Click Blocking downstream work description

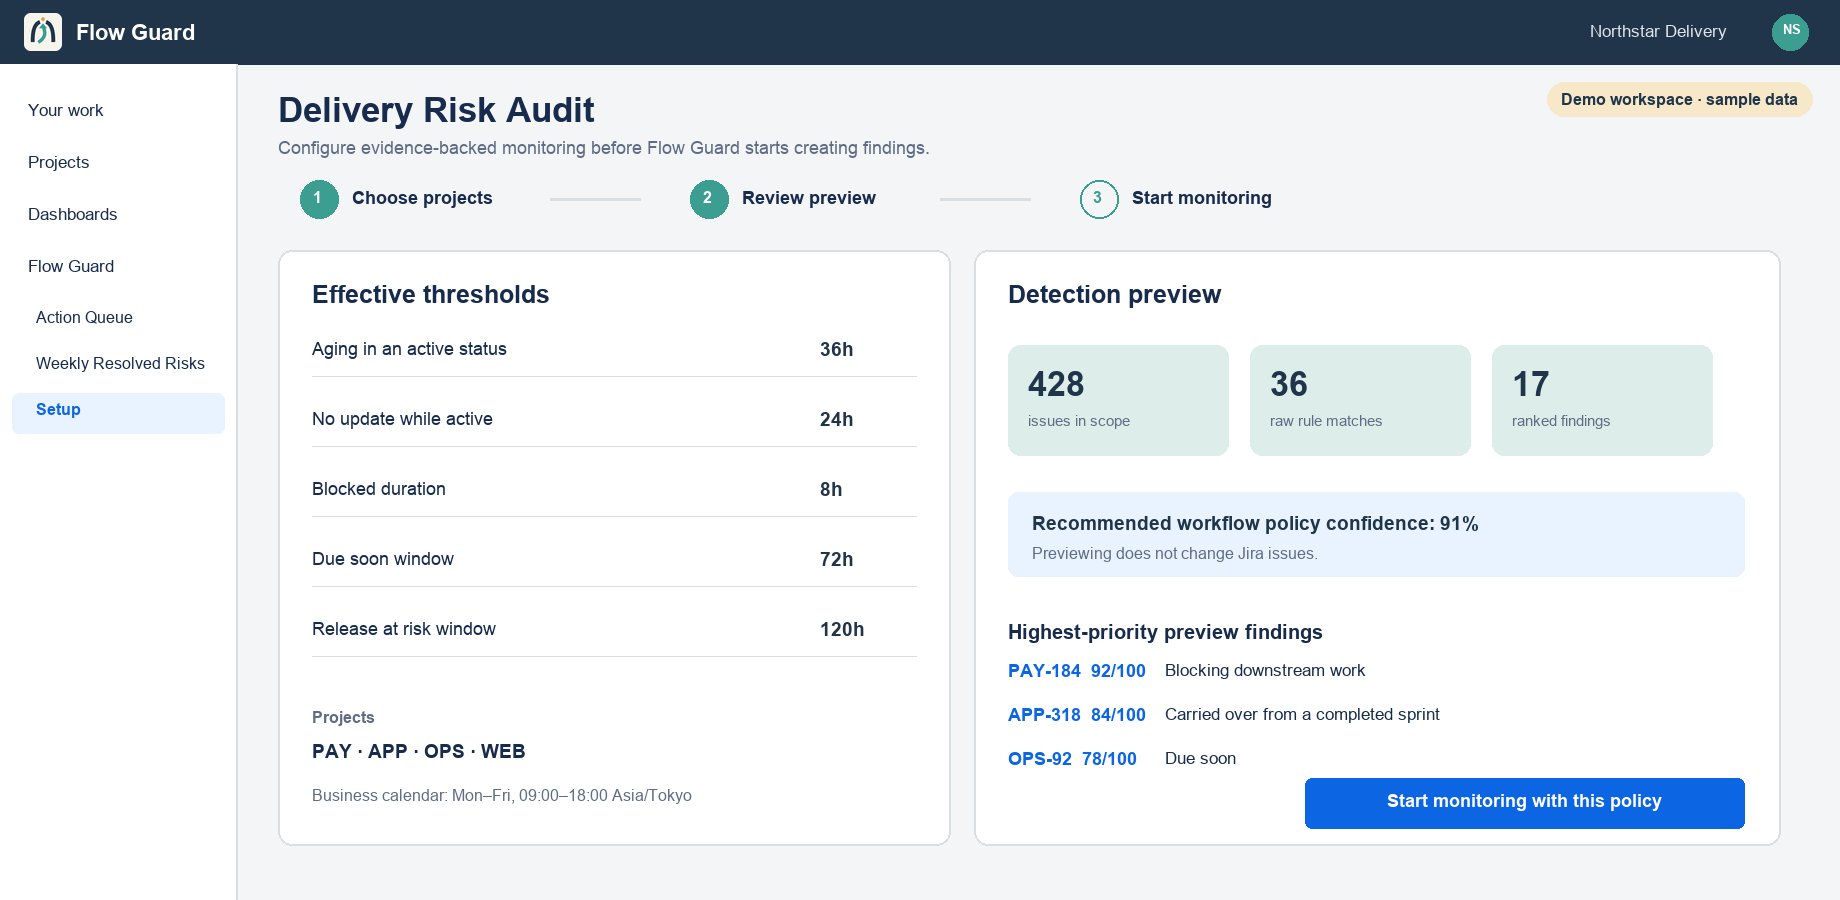1265,670
